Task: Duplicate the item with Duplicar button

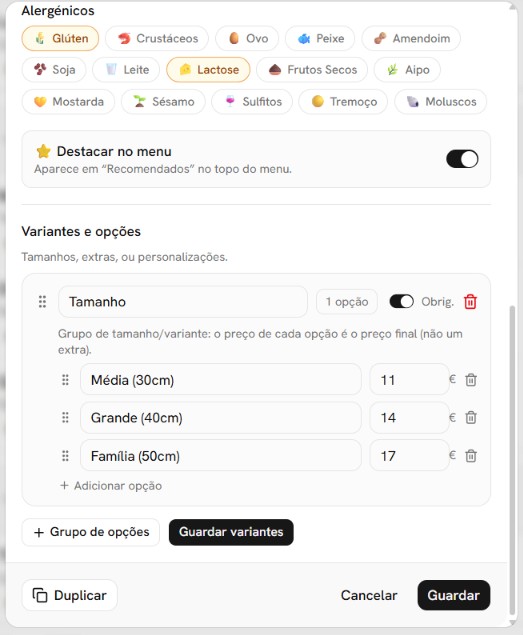Action: coord(69,595)
